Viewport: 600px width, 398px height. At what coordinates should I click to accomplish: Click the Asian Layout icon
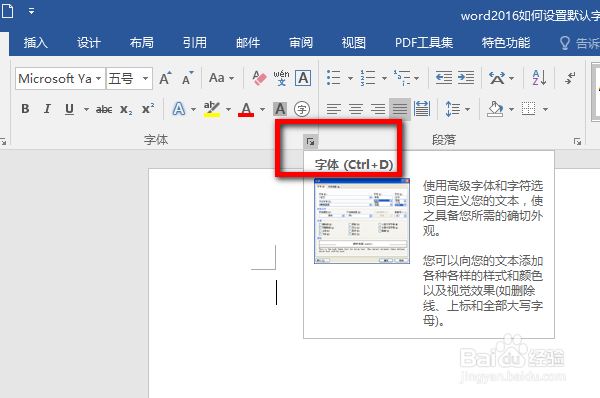point(497,78)
